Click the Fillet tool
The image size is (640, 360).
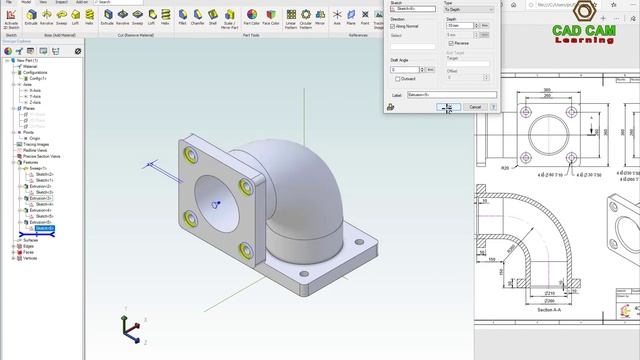(x=182, y=18)
